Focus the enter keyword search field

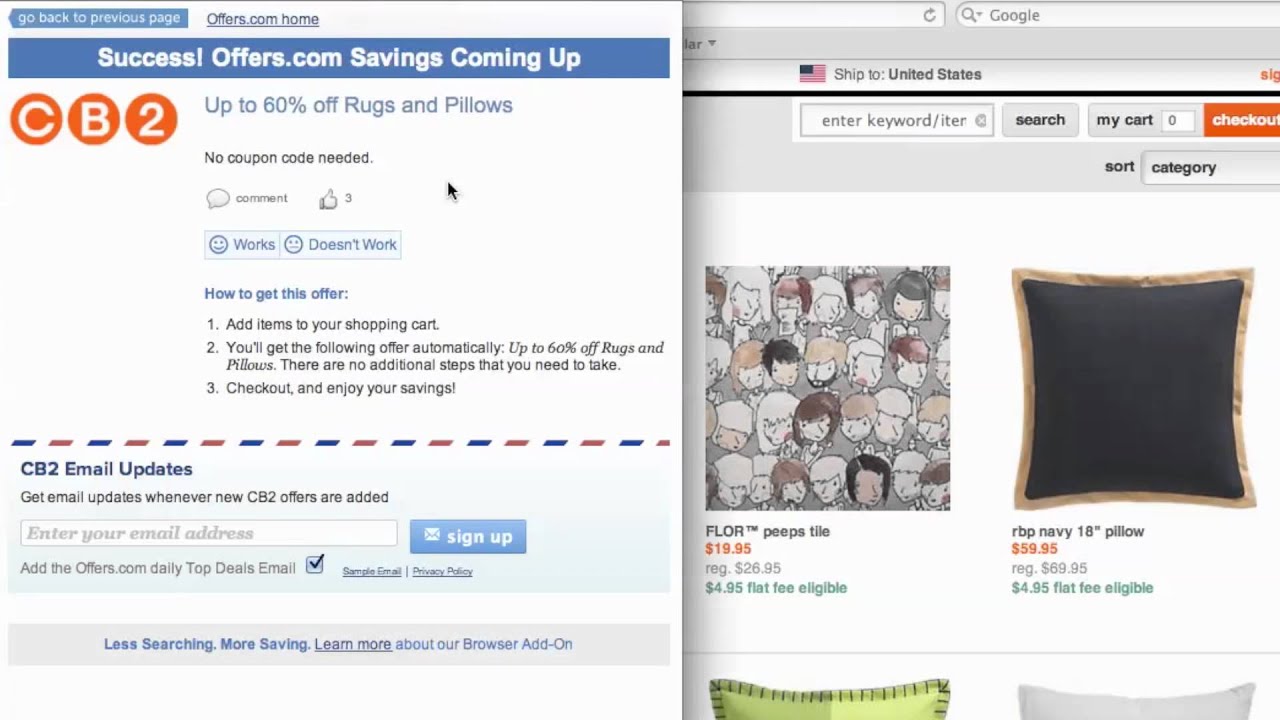[x=896, y=120]
